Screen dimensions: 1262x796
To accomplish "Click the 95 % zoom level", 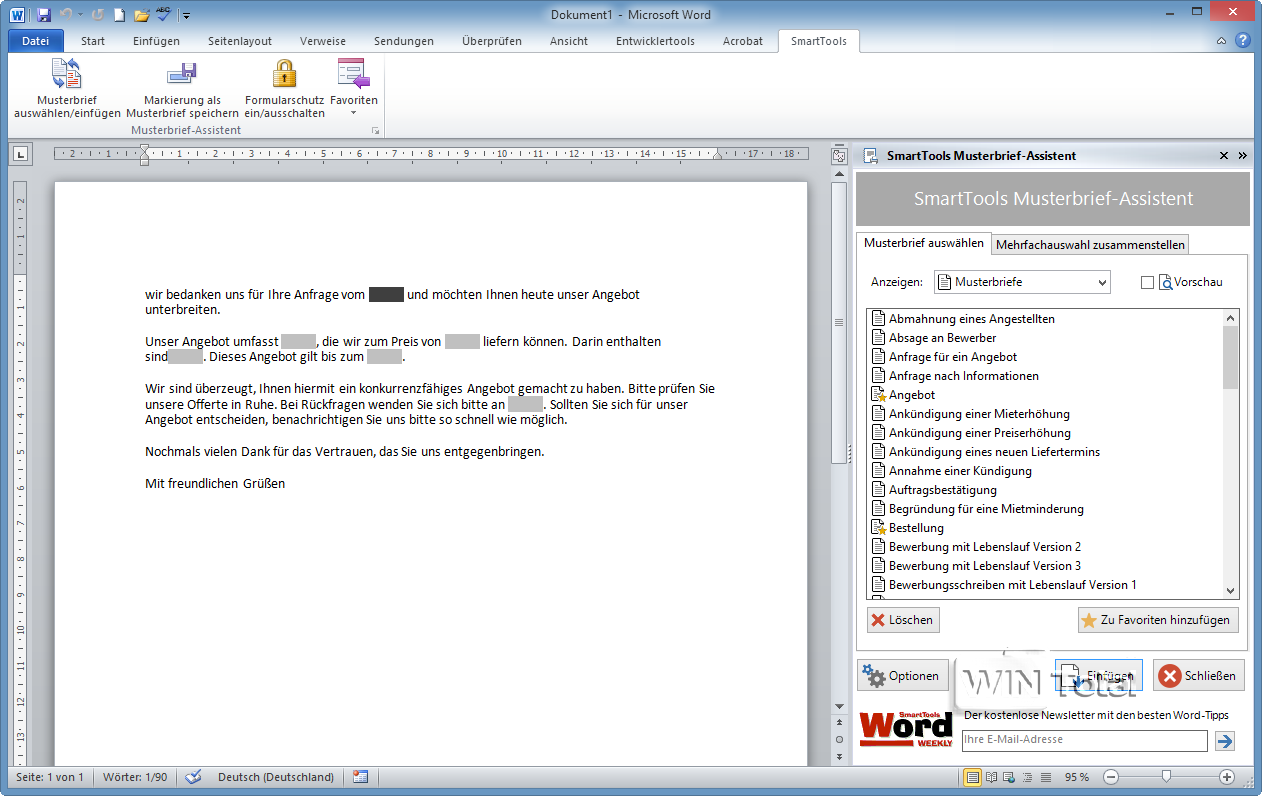I will (x=1077, y=777).
